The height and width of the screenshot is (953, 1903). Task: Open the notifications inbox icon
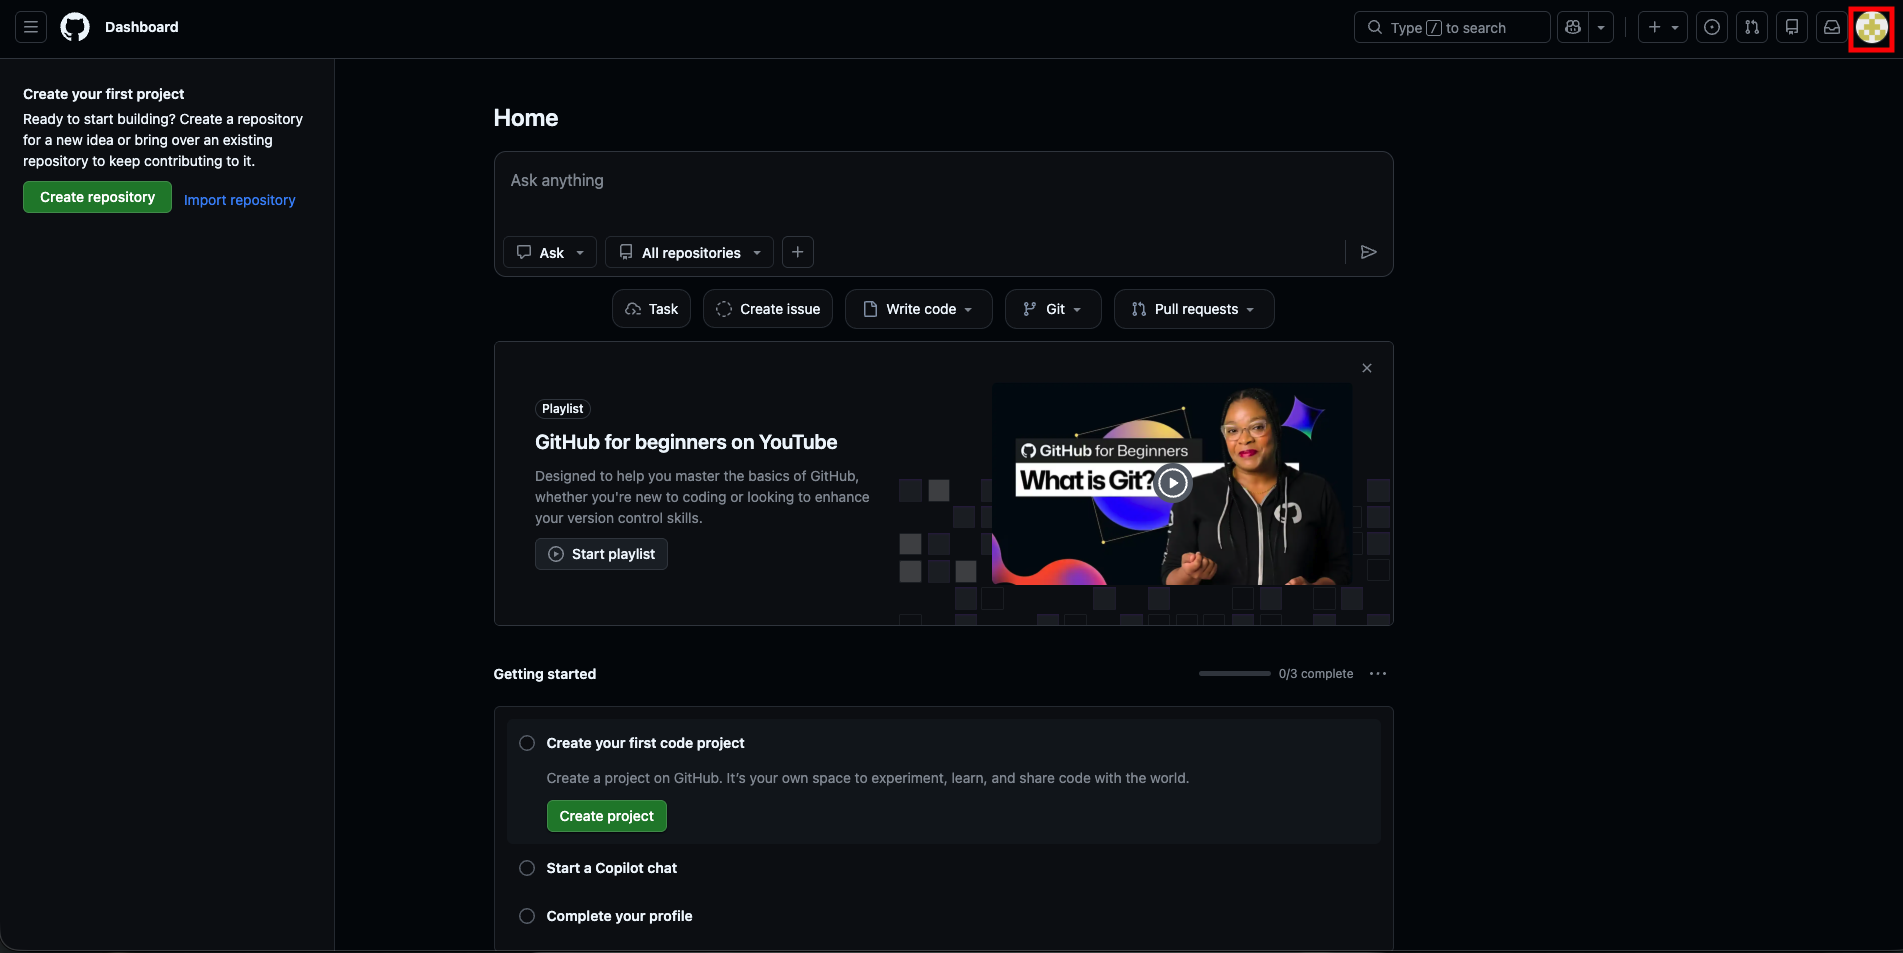click(x=1831, y=27)
